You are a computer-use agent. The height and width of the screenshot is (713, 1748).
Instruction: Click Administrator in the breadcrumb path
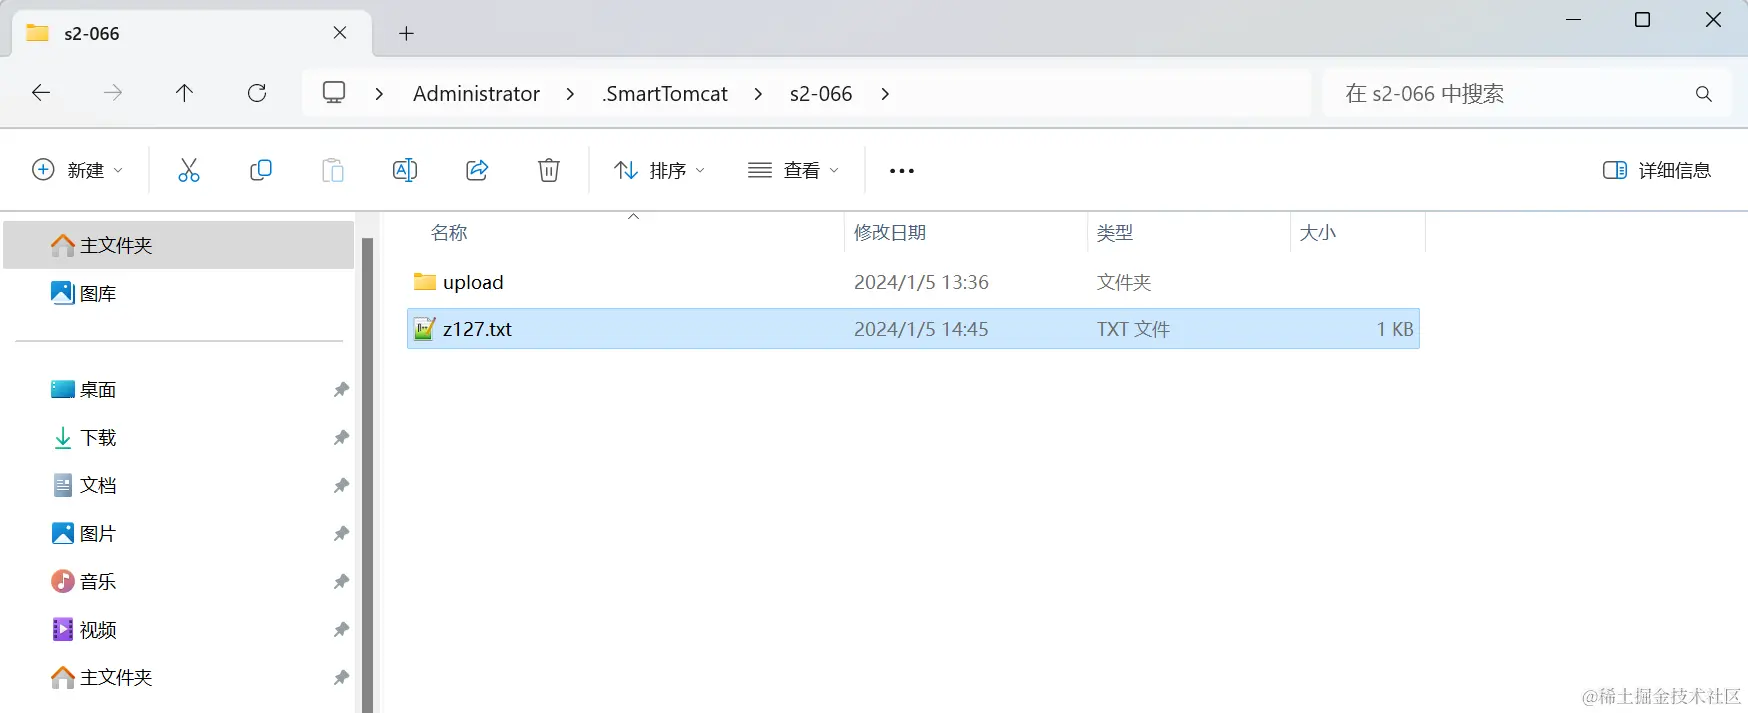click(x=476, y=94)
